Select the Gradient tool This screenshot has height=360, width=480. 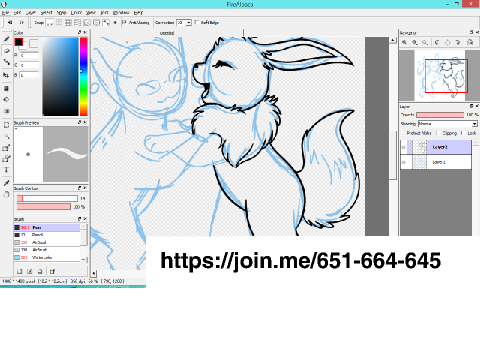point(6,111)
